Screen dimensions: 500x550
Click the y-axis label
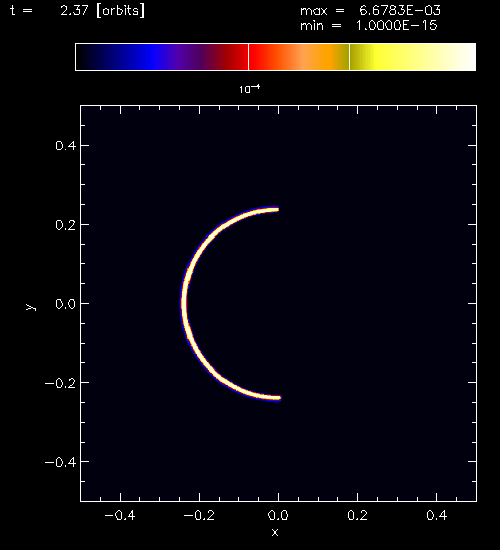[x=31, y=307]
